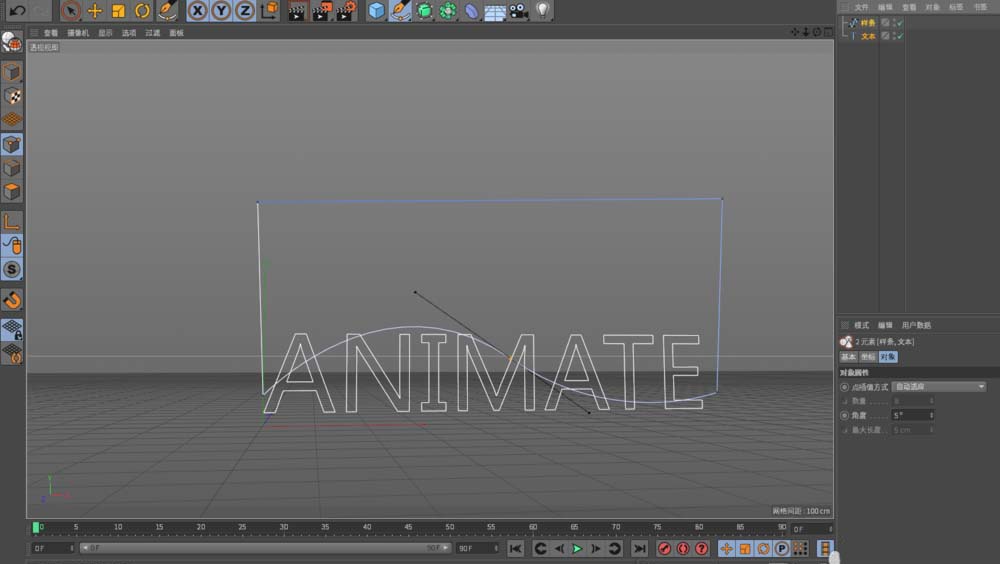Open the spline Pen tool
The height and width of the screenshot is (564, 1000).
400,11
